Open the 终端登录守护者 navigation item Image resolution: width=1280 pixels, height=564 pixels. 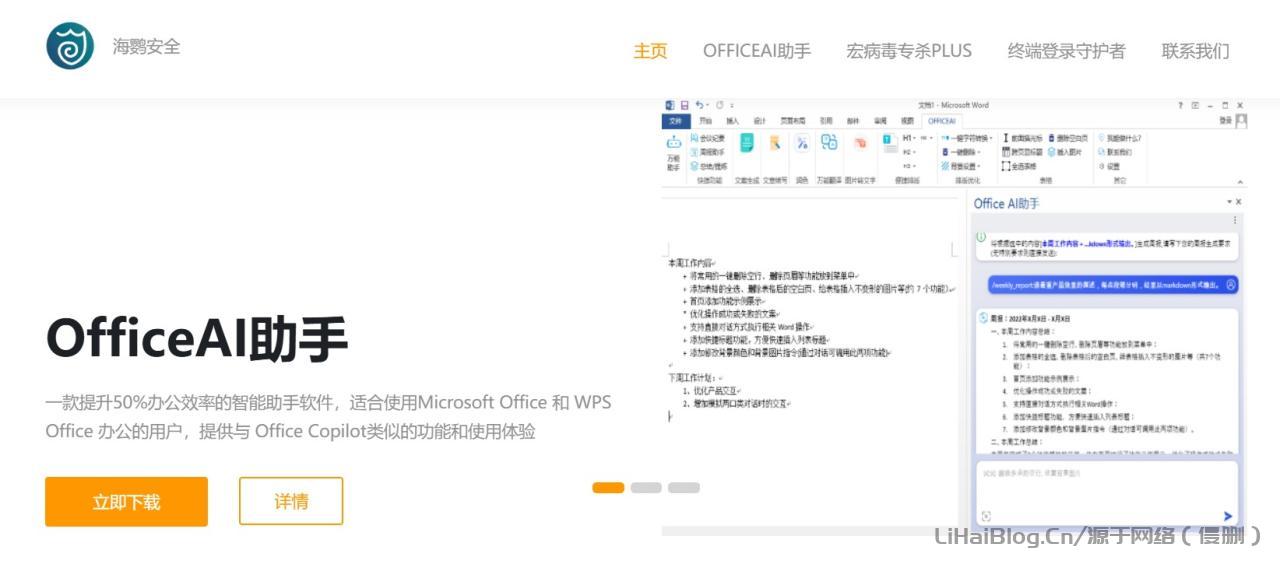tap(1066, 51)
